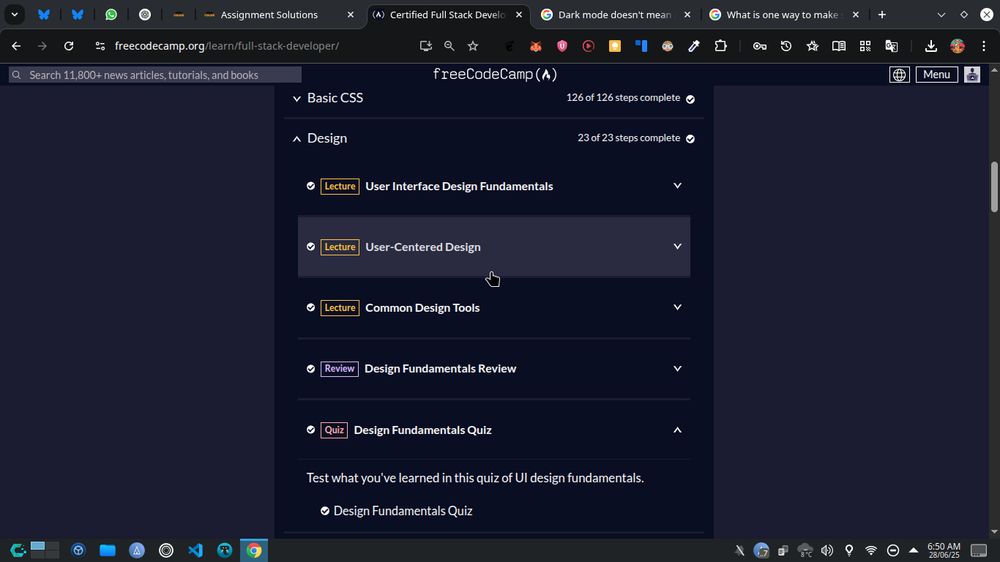Screen dimensions: 1000x562
Task: Expand Design Fundamentals Review chevron
Action: 677,368
